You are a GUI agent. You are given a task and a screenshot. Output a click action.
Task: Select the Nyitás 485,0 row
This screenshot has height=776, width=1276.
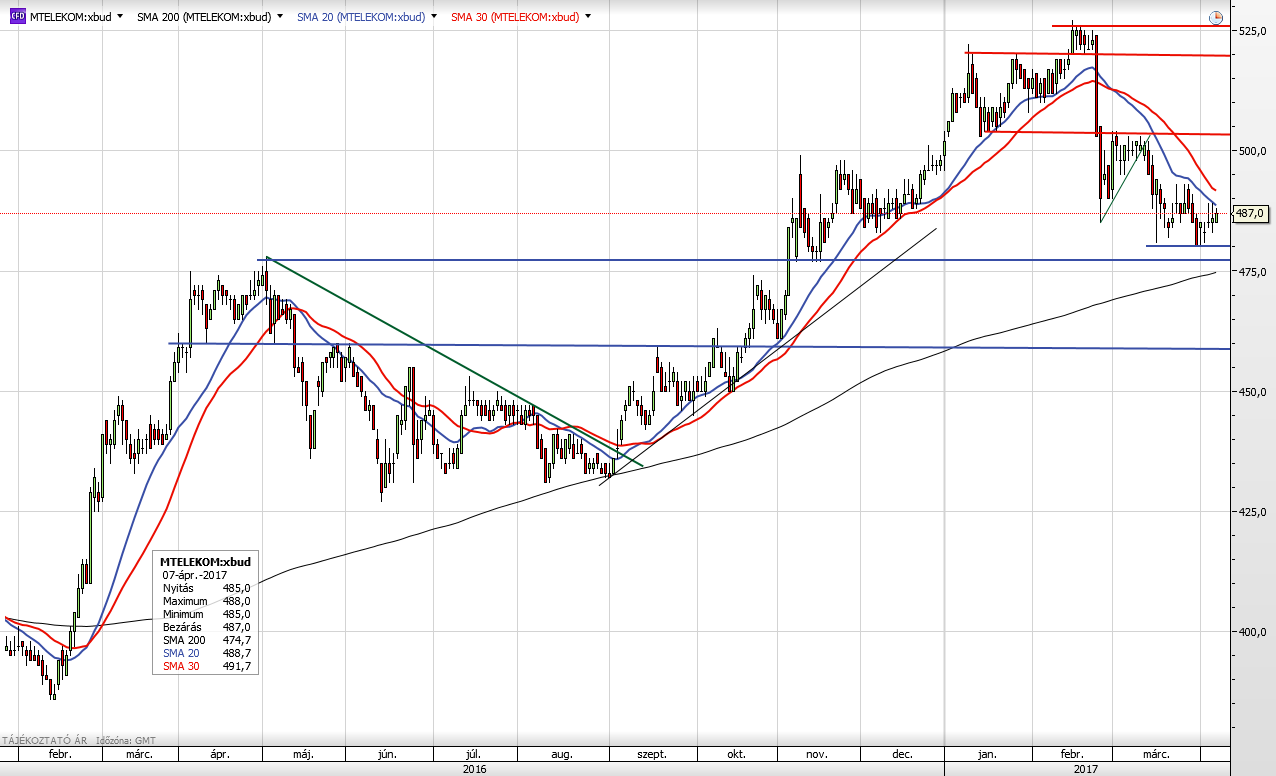[206, 588]
